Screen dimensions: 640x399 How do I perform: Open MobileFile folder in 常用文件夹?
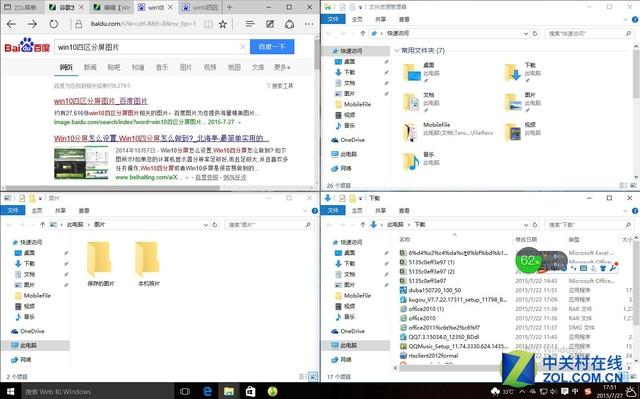tap(411, 132)
